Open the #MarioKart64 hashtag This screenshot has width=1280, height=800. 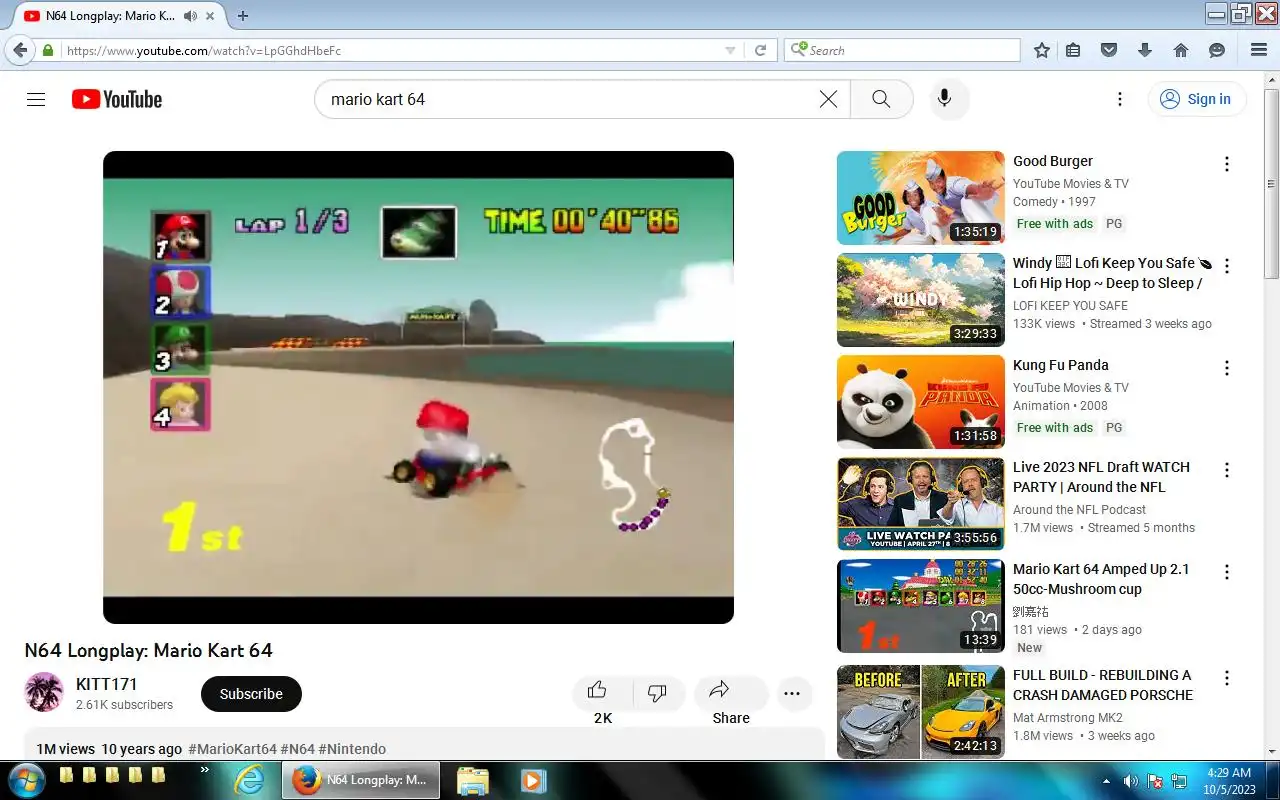click(232, 749)
